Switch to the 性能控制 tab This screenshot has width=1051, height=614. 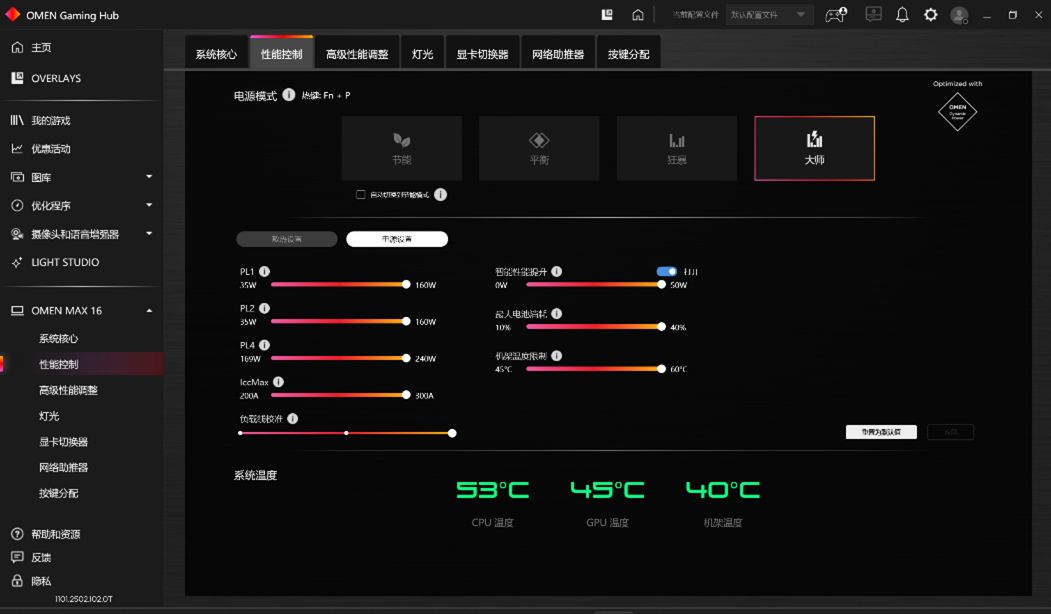pos(282,53)
